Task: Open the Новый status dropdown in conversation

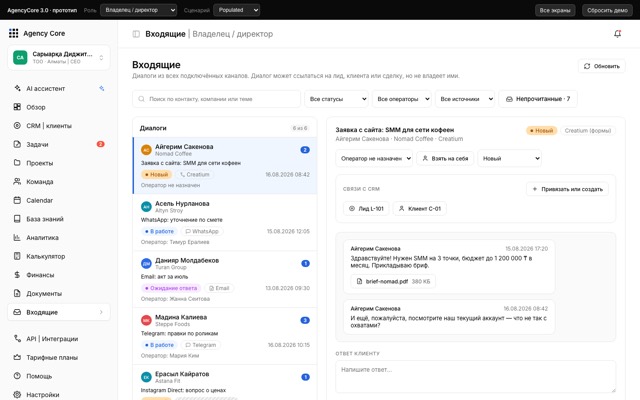Action: coord(509,158)
